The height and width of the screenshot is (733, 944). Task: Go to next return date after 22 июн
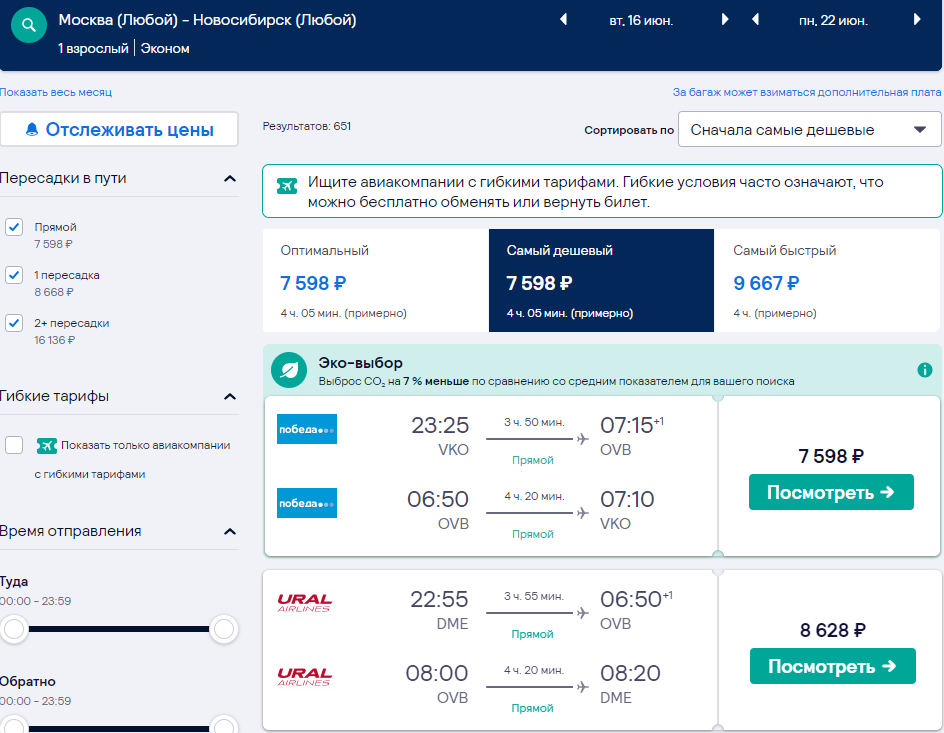coord(917,19)
